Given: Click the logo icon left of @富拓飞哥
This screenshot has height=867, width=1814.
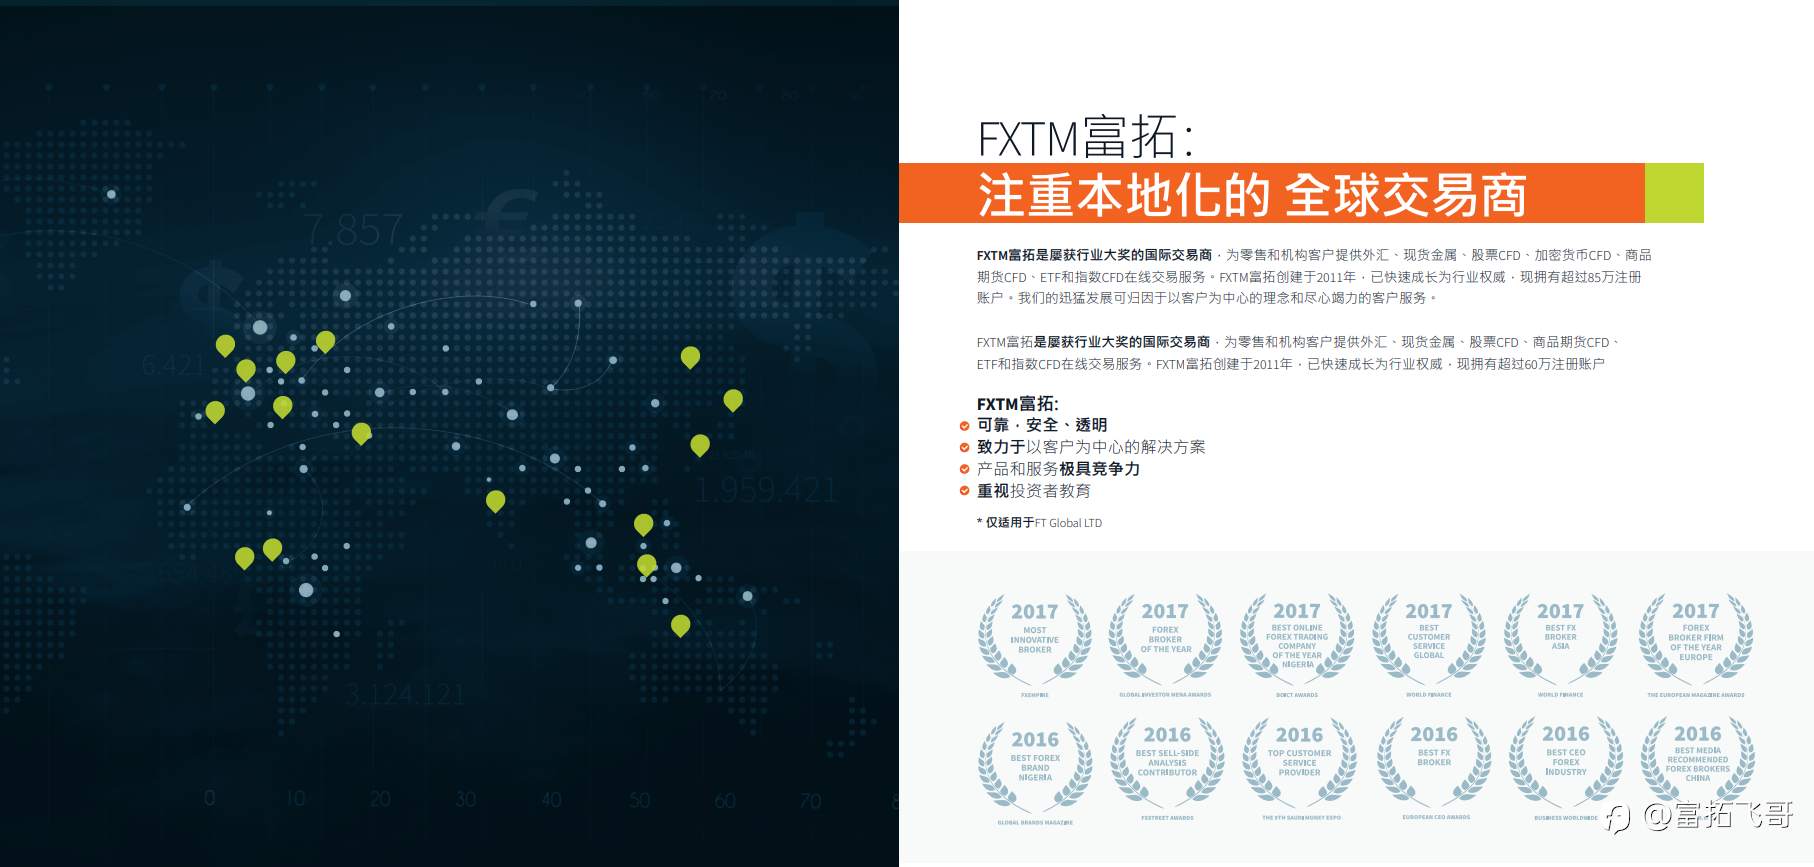Looking at the screenshot, I should (x=1618, y=818).
